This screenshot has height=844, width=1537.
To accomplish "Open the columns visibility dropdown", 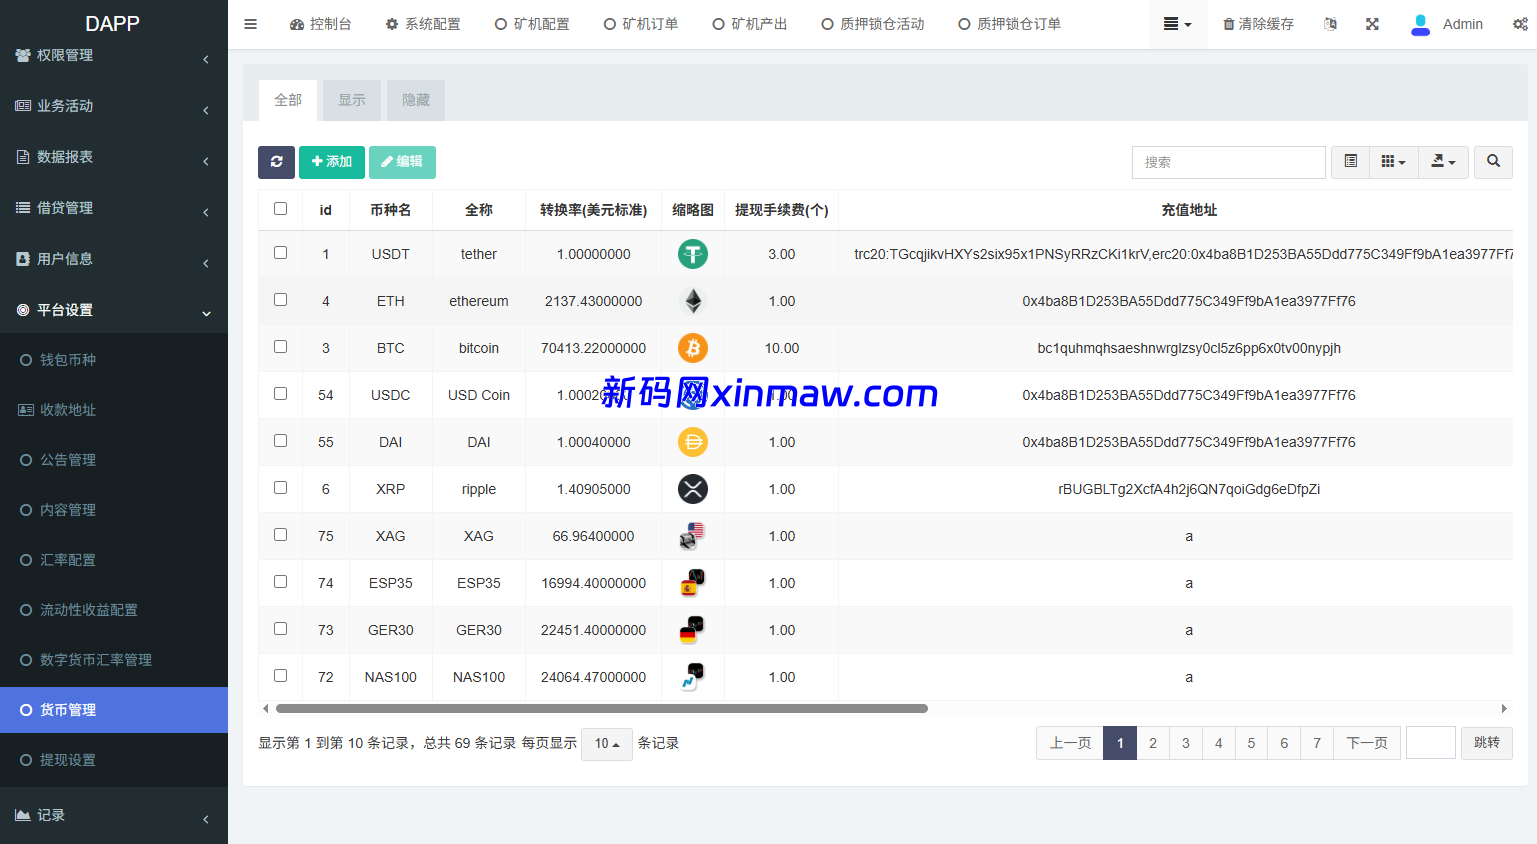I will coord(1393,162).
